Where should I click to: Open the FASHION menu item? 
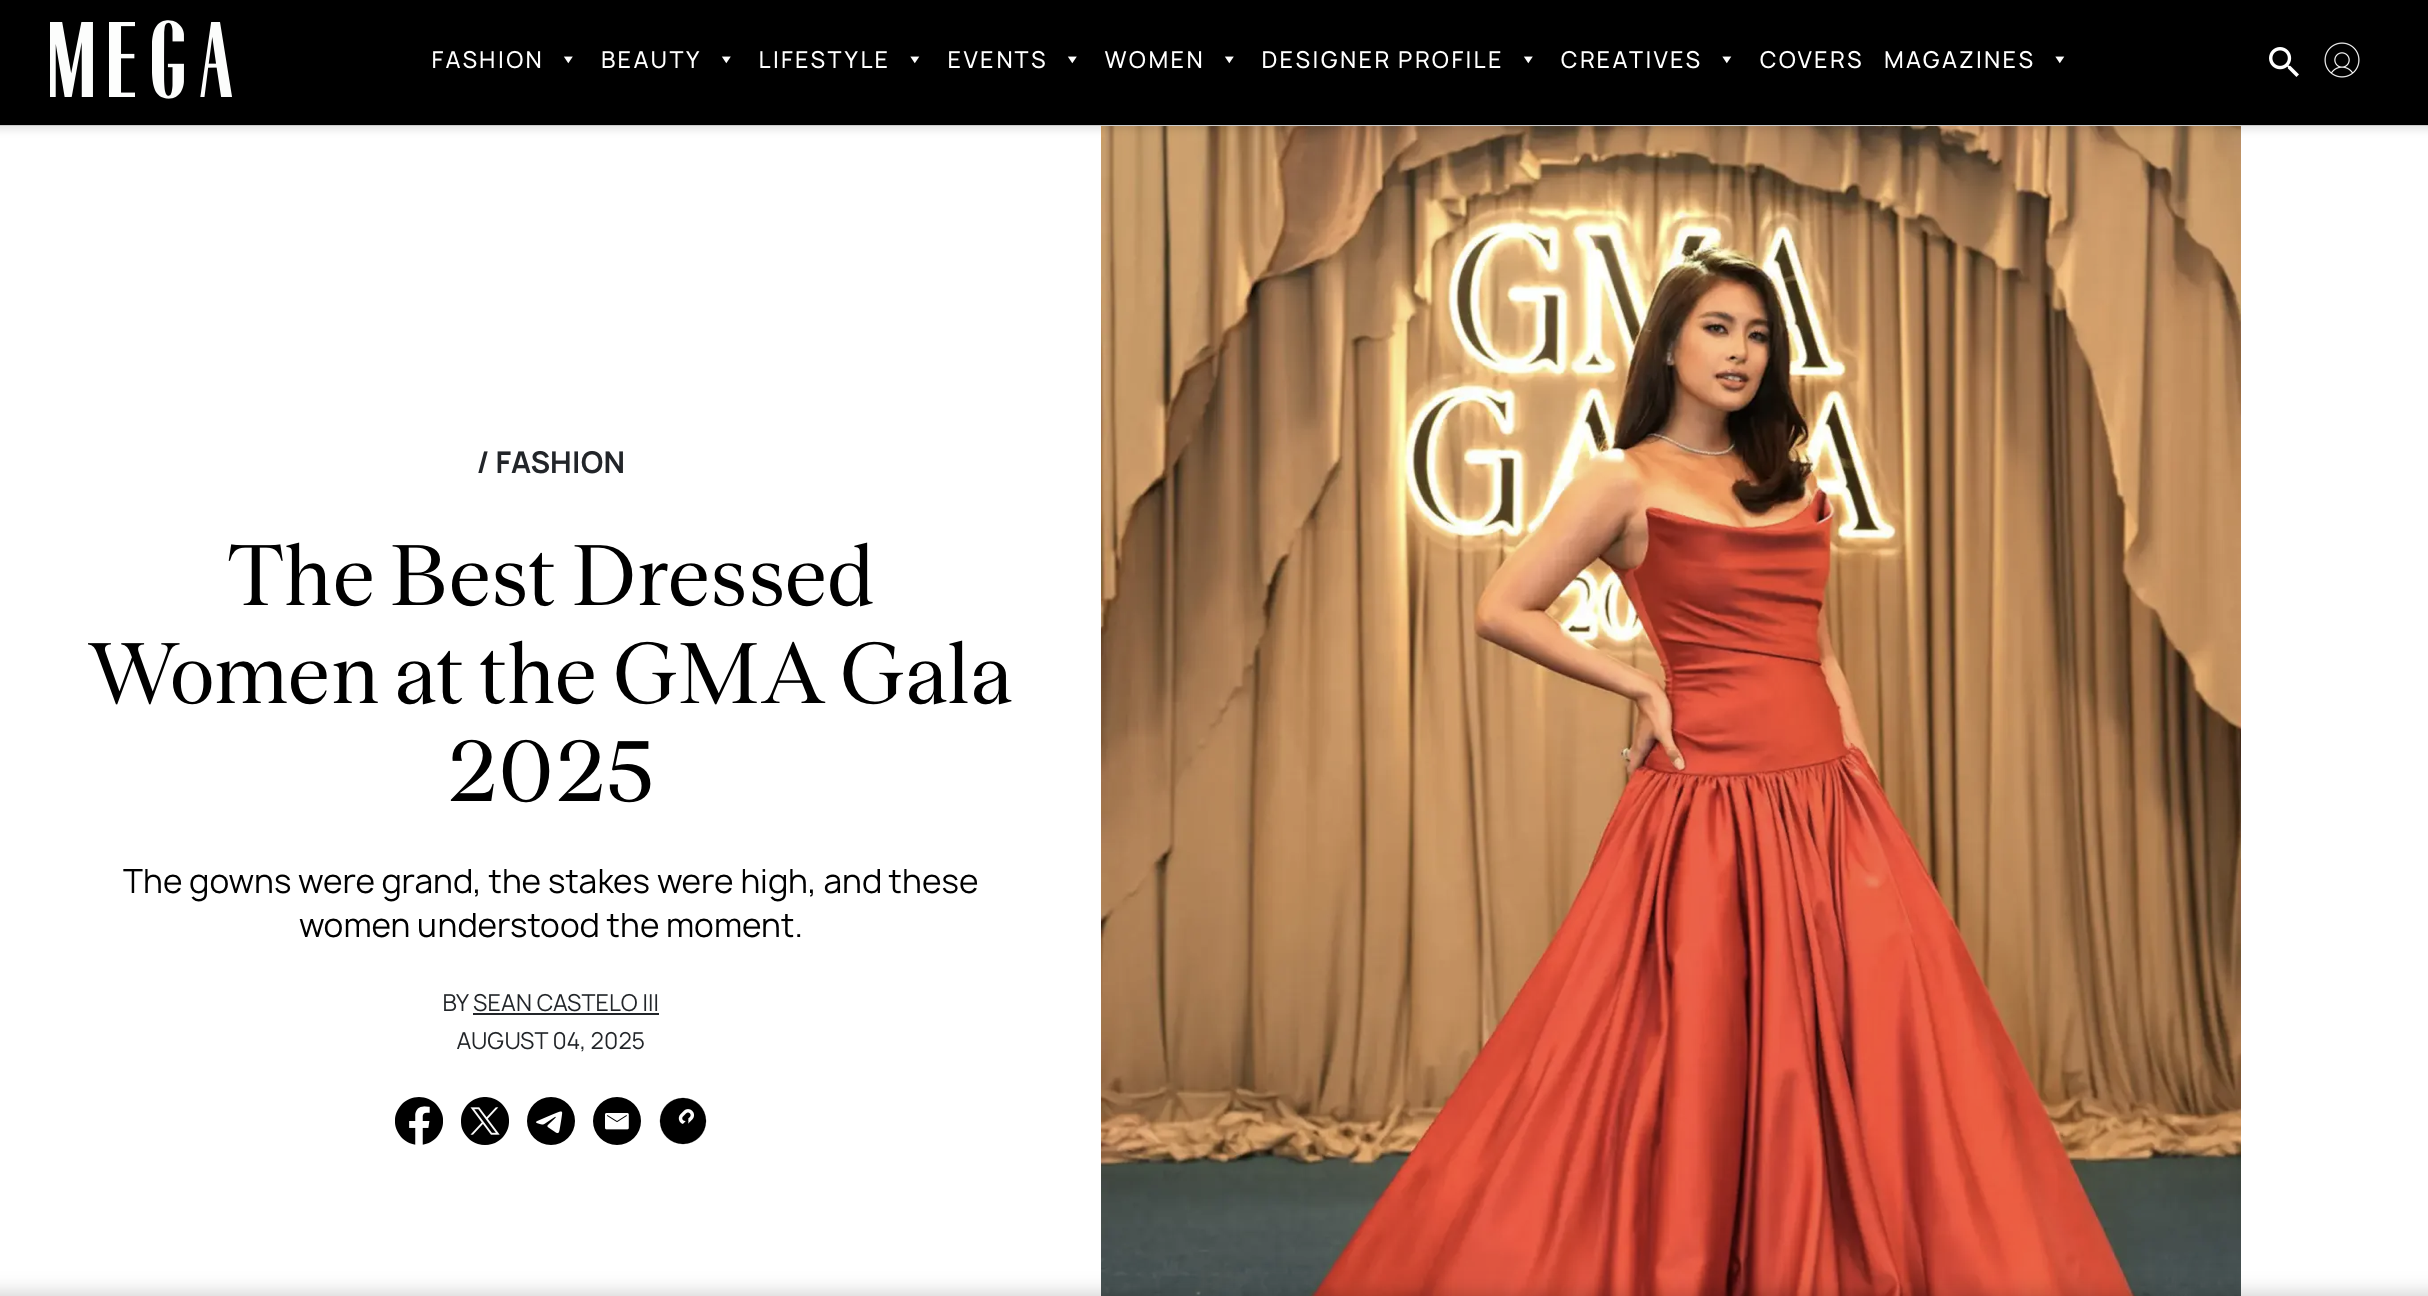[487, 60]
